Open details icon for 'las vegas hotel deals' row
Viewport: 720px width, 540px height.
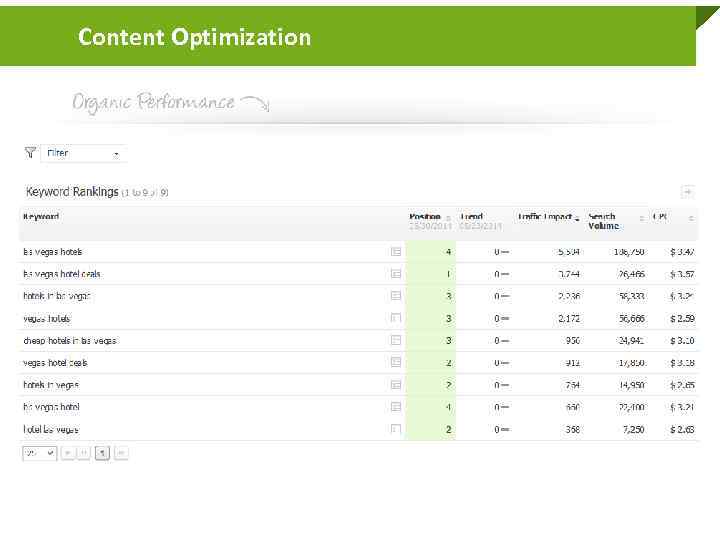[396, 274]
